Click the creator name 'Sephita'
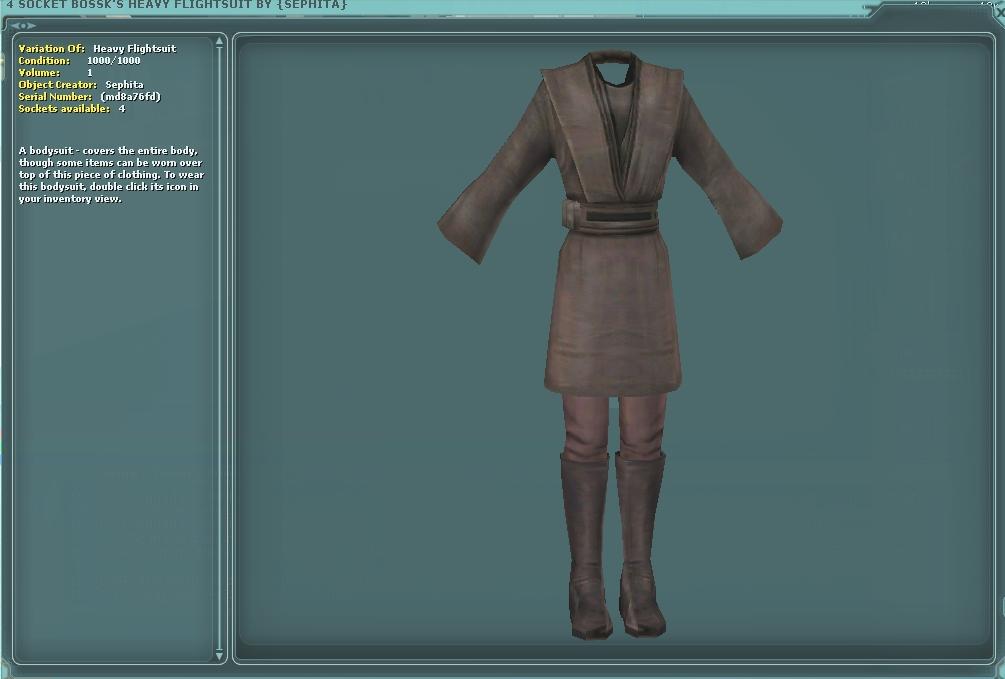Screen dimensions: 1005x679 [x=124, y=85]
